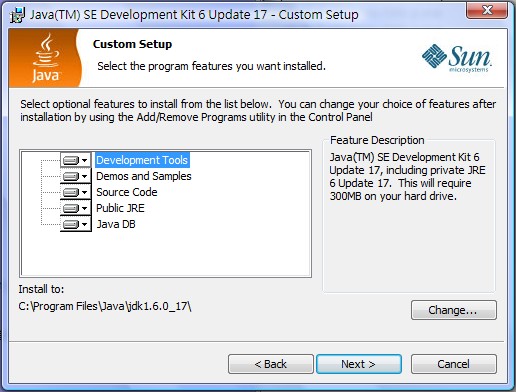Click the Public JRE drive icon
This screenshot has width=516, height=392.
(x=71, y=208)
